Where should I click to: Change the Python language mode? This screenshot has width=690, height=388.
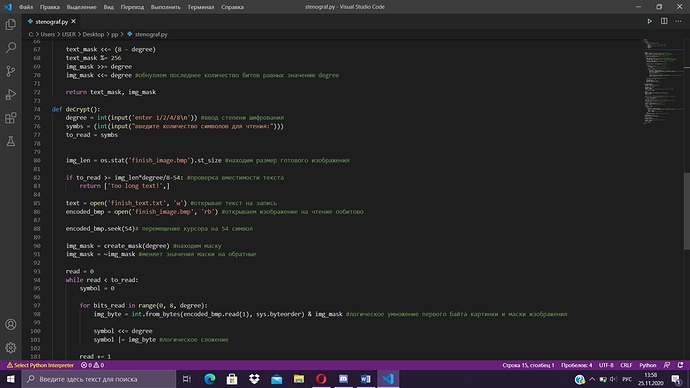pyautogui.click(x=647, y=365)
